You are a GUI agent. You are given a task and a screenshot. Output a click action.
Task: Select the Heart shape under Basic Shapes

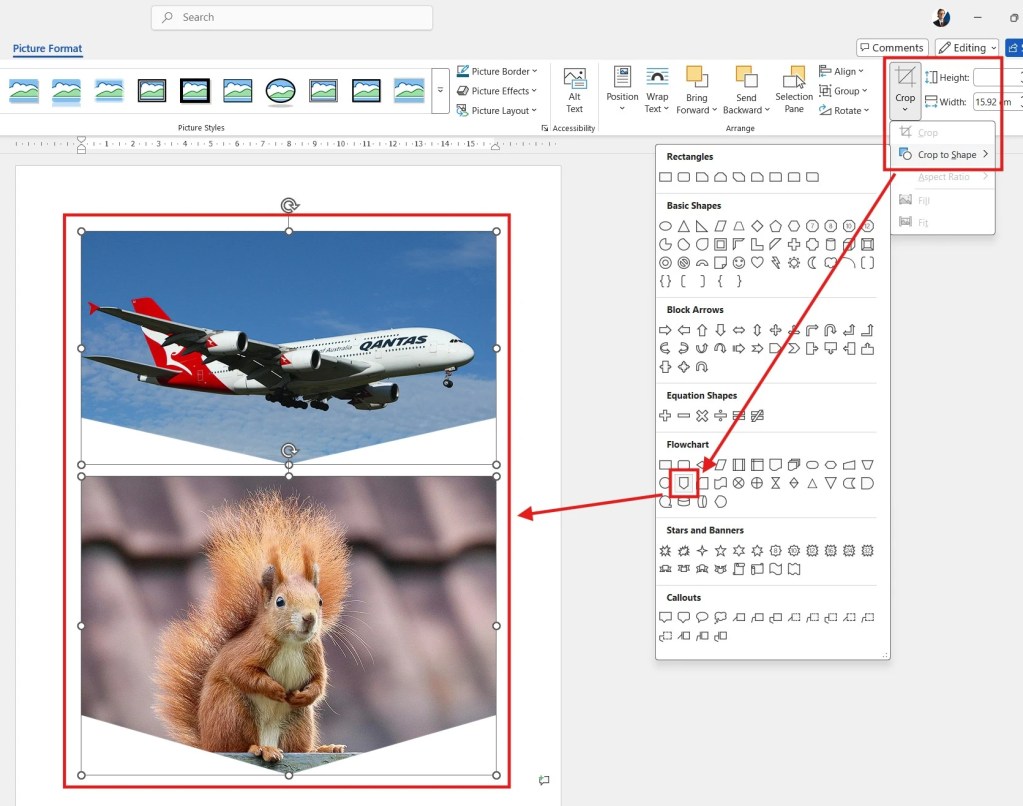tap(758, 263)
